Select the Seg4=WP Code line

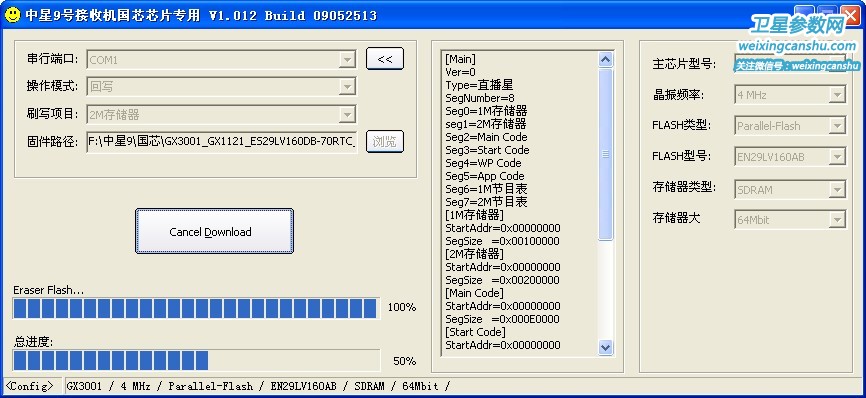(483, 163)
